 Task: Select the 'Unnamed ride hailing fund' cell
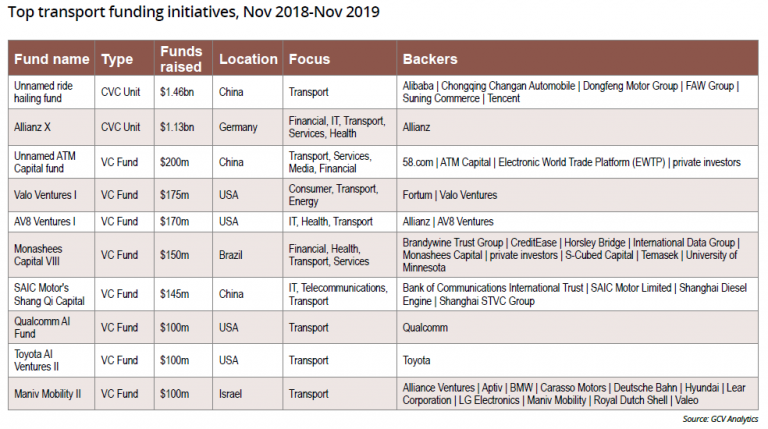tap(44, 93)
